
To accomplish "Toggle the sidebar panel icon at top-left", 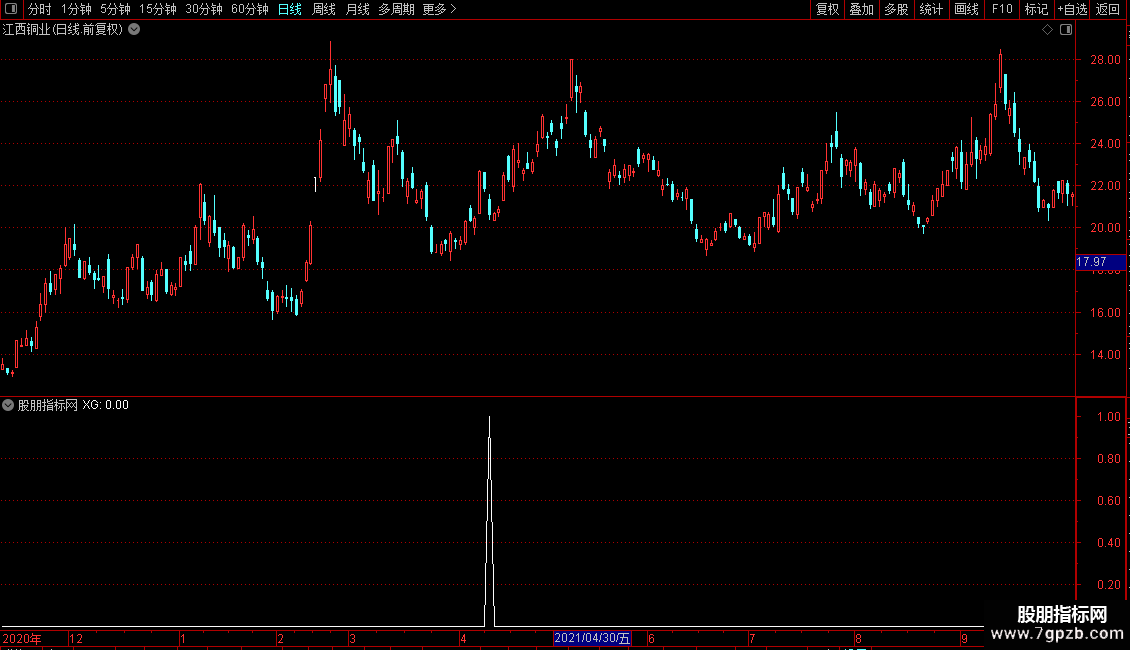I will [11, 9].
